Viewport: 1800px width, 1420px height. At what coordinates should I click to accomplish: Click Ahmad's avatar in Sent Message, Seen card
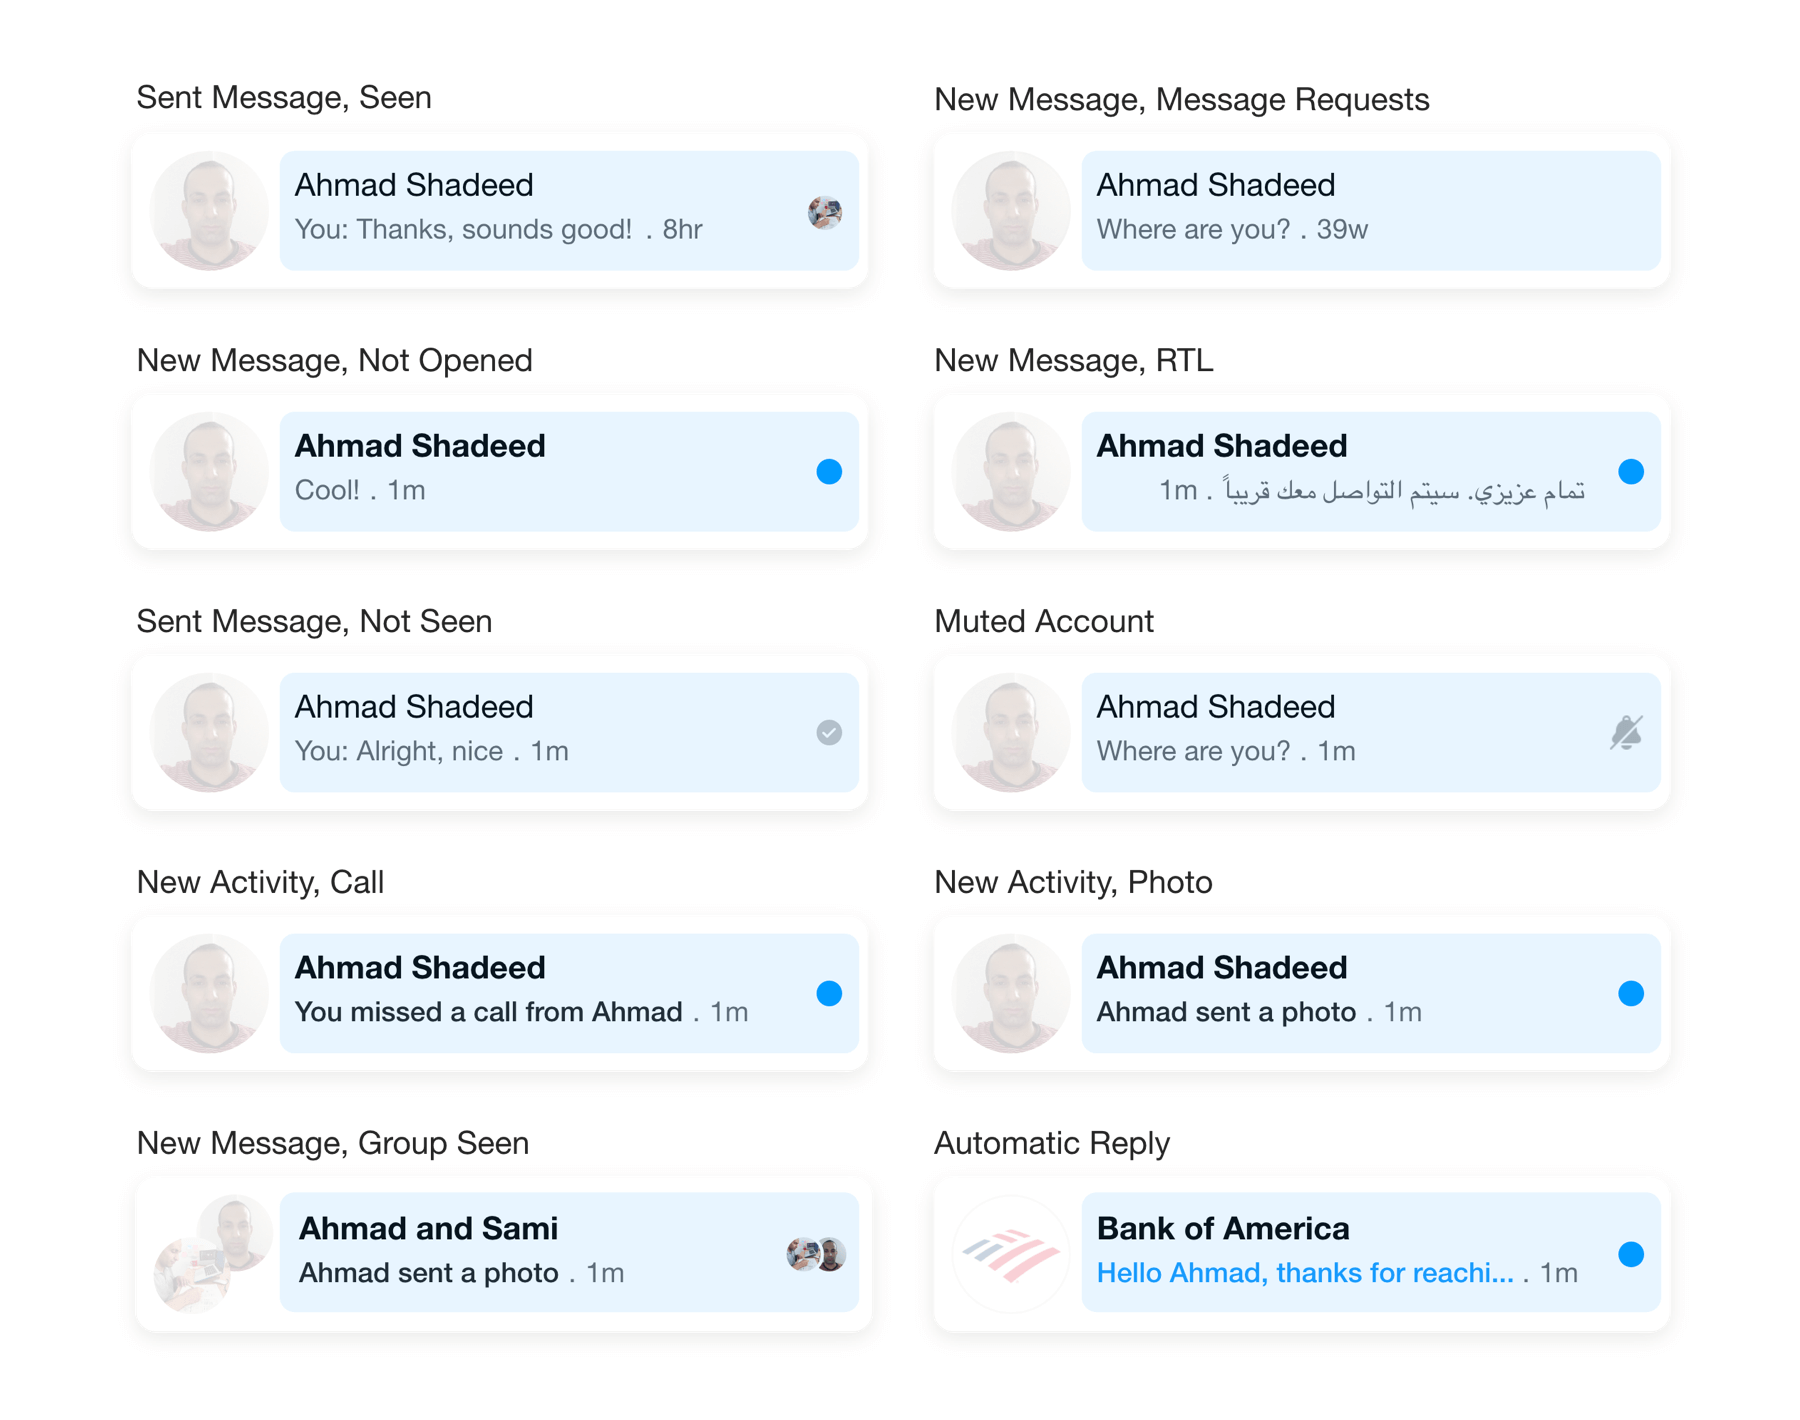pos(209,211)
